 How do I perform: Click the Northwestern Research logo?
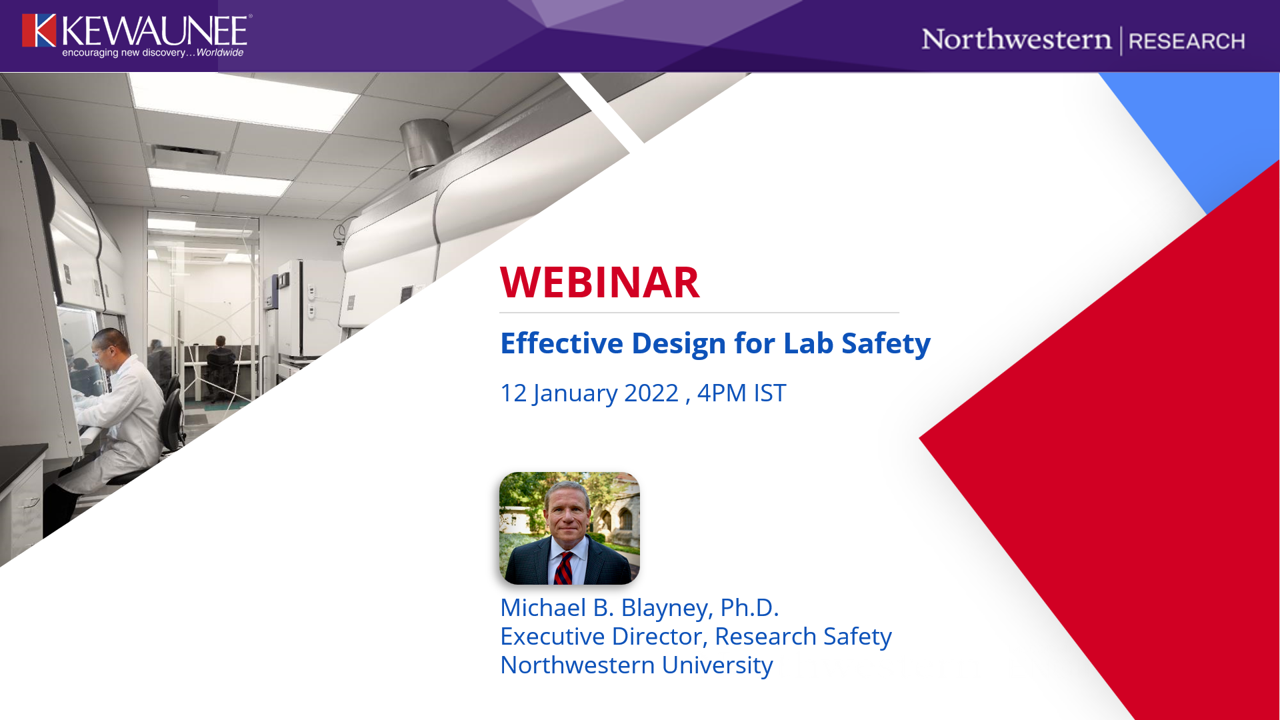[1083, 41]
